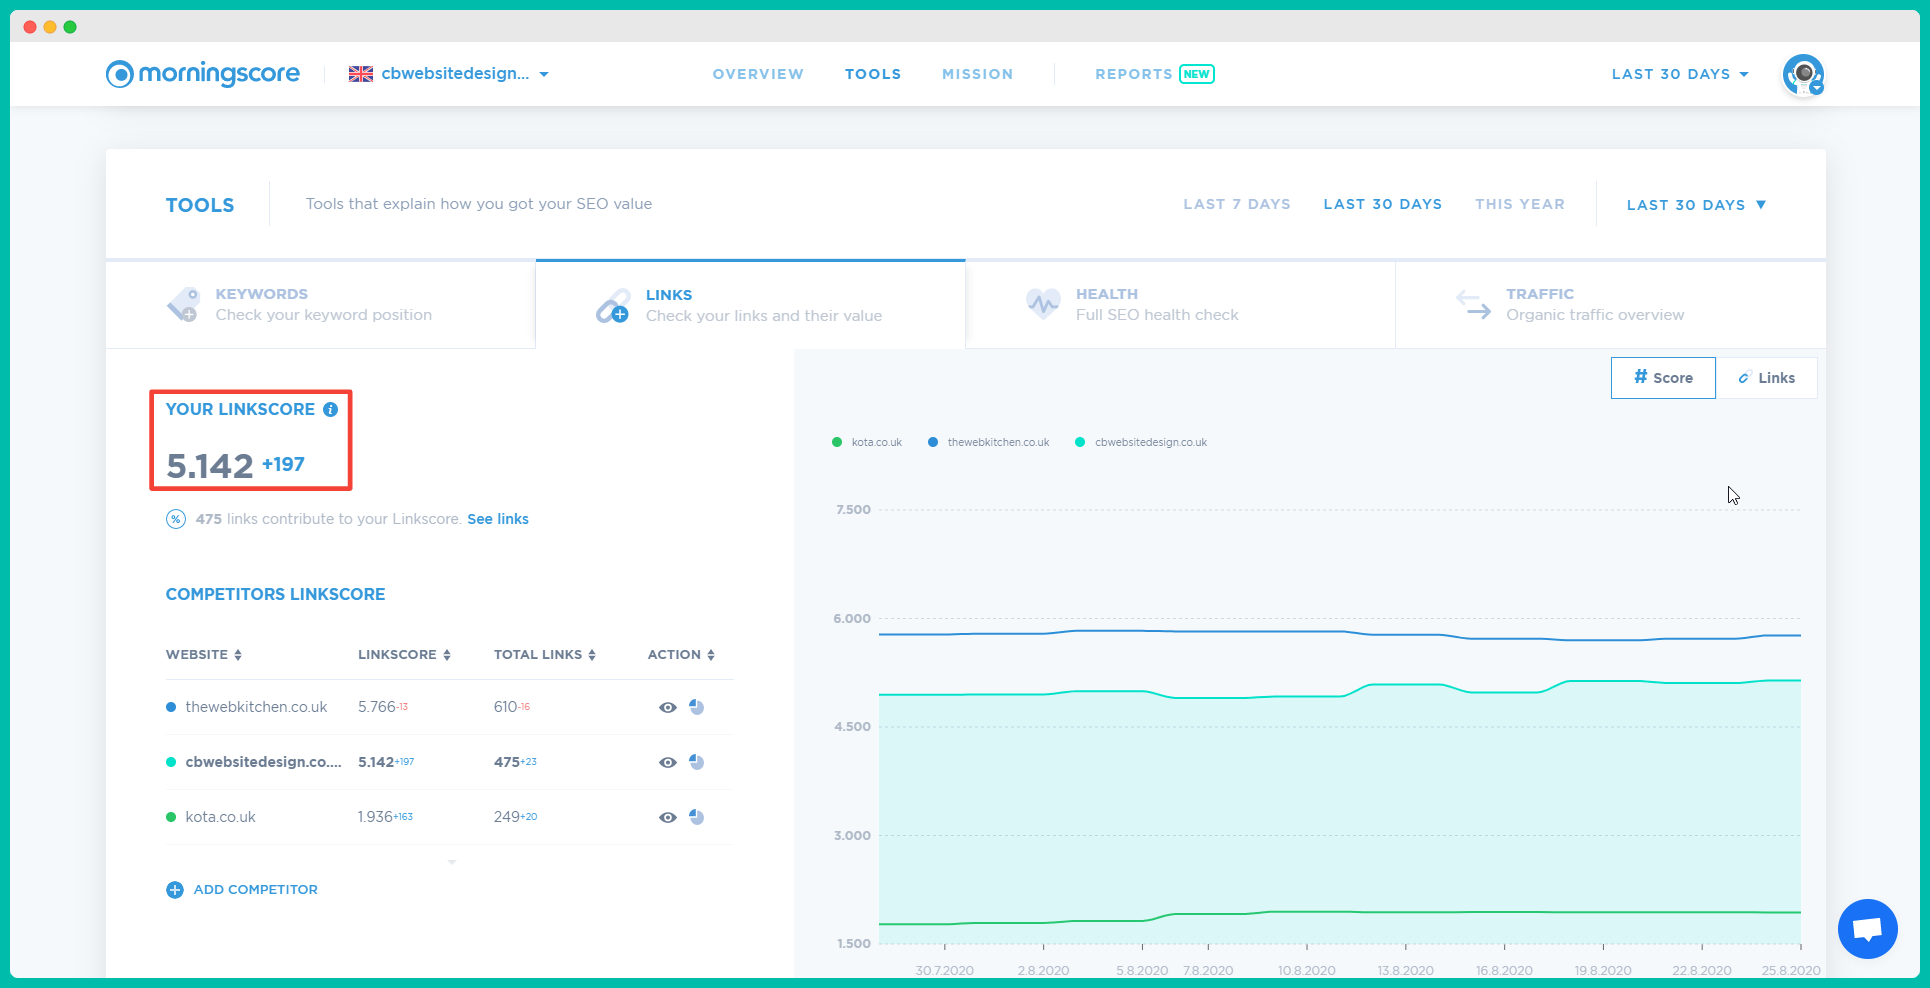Open the live chat bubble
The image size is (1930, 988).
point(1867,929)
